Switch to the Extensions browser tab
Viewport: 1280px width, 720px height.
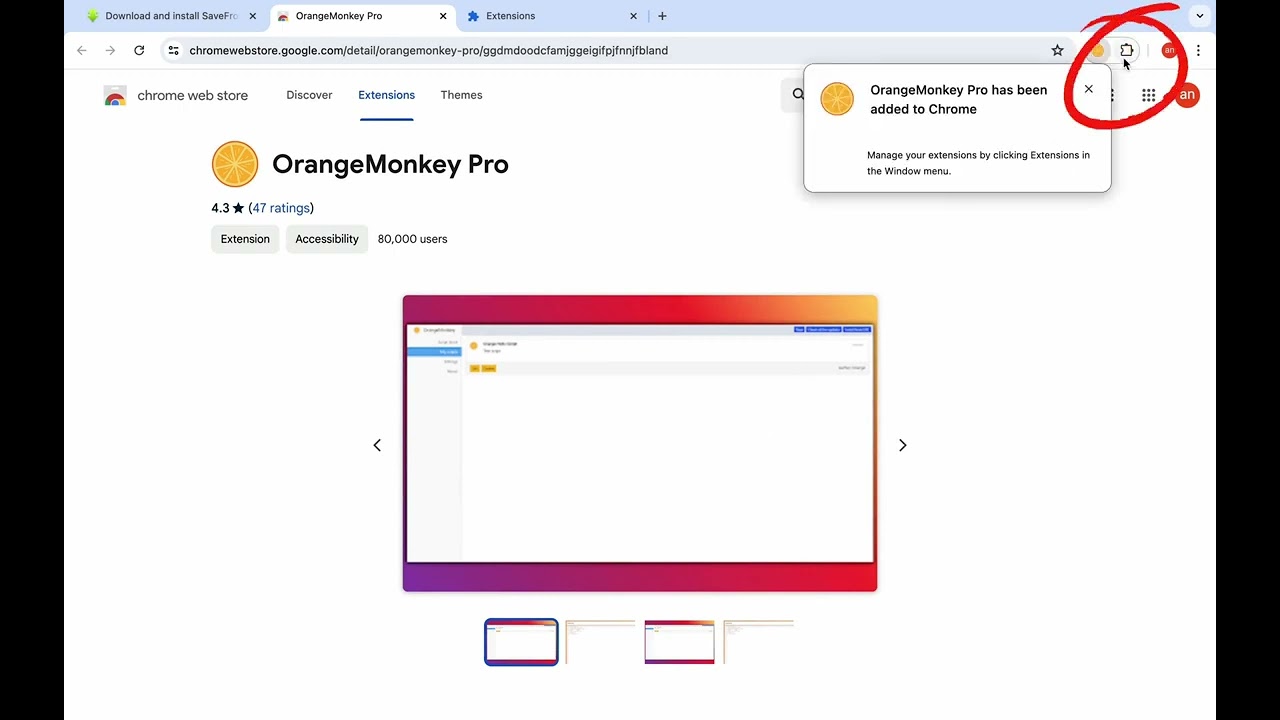click(552, 16)
